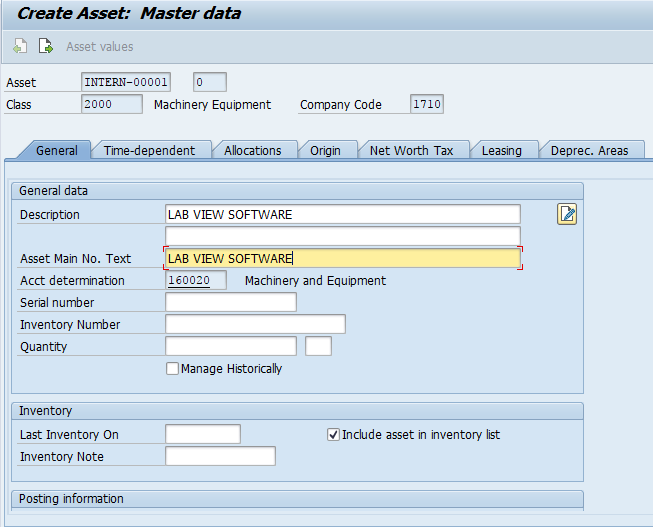
Task: Click the Inventory Number input field
Action: [x=255, y=324]
